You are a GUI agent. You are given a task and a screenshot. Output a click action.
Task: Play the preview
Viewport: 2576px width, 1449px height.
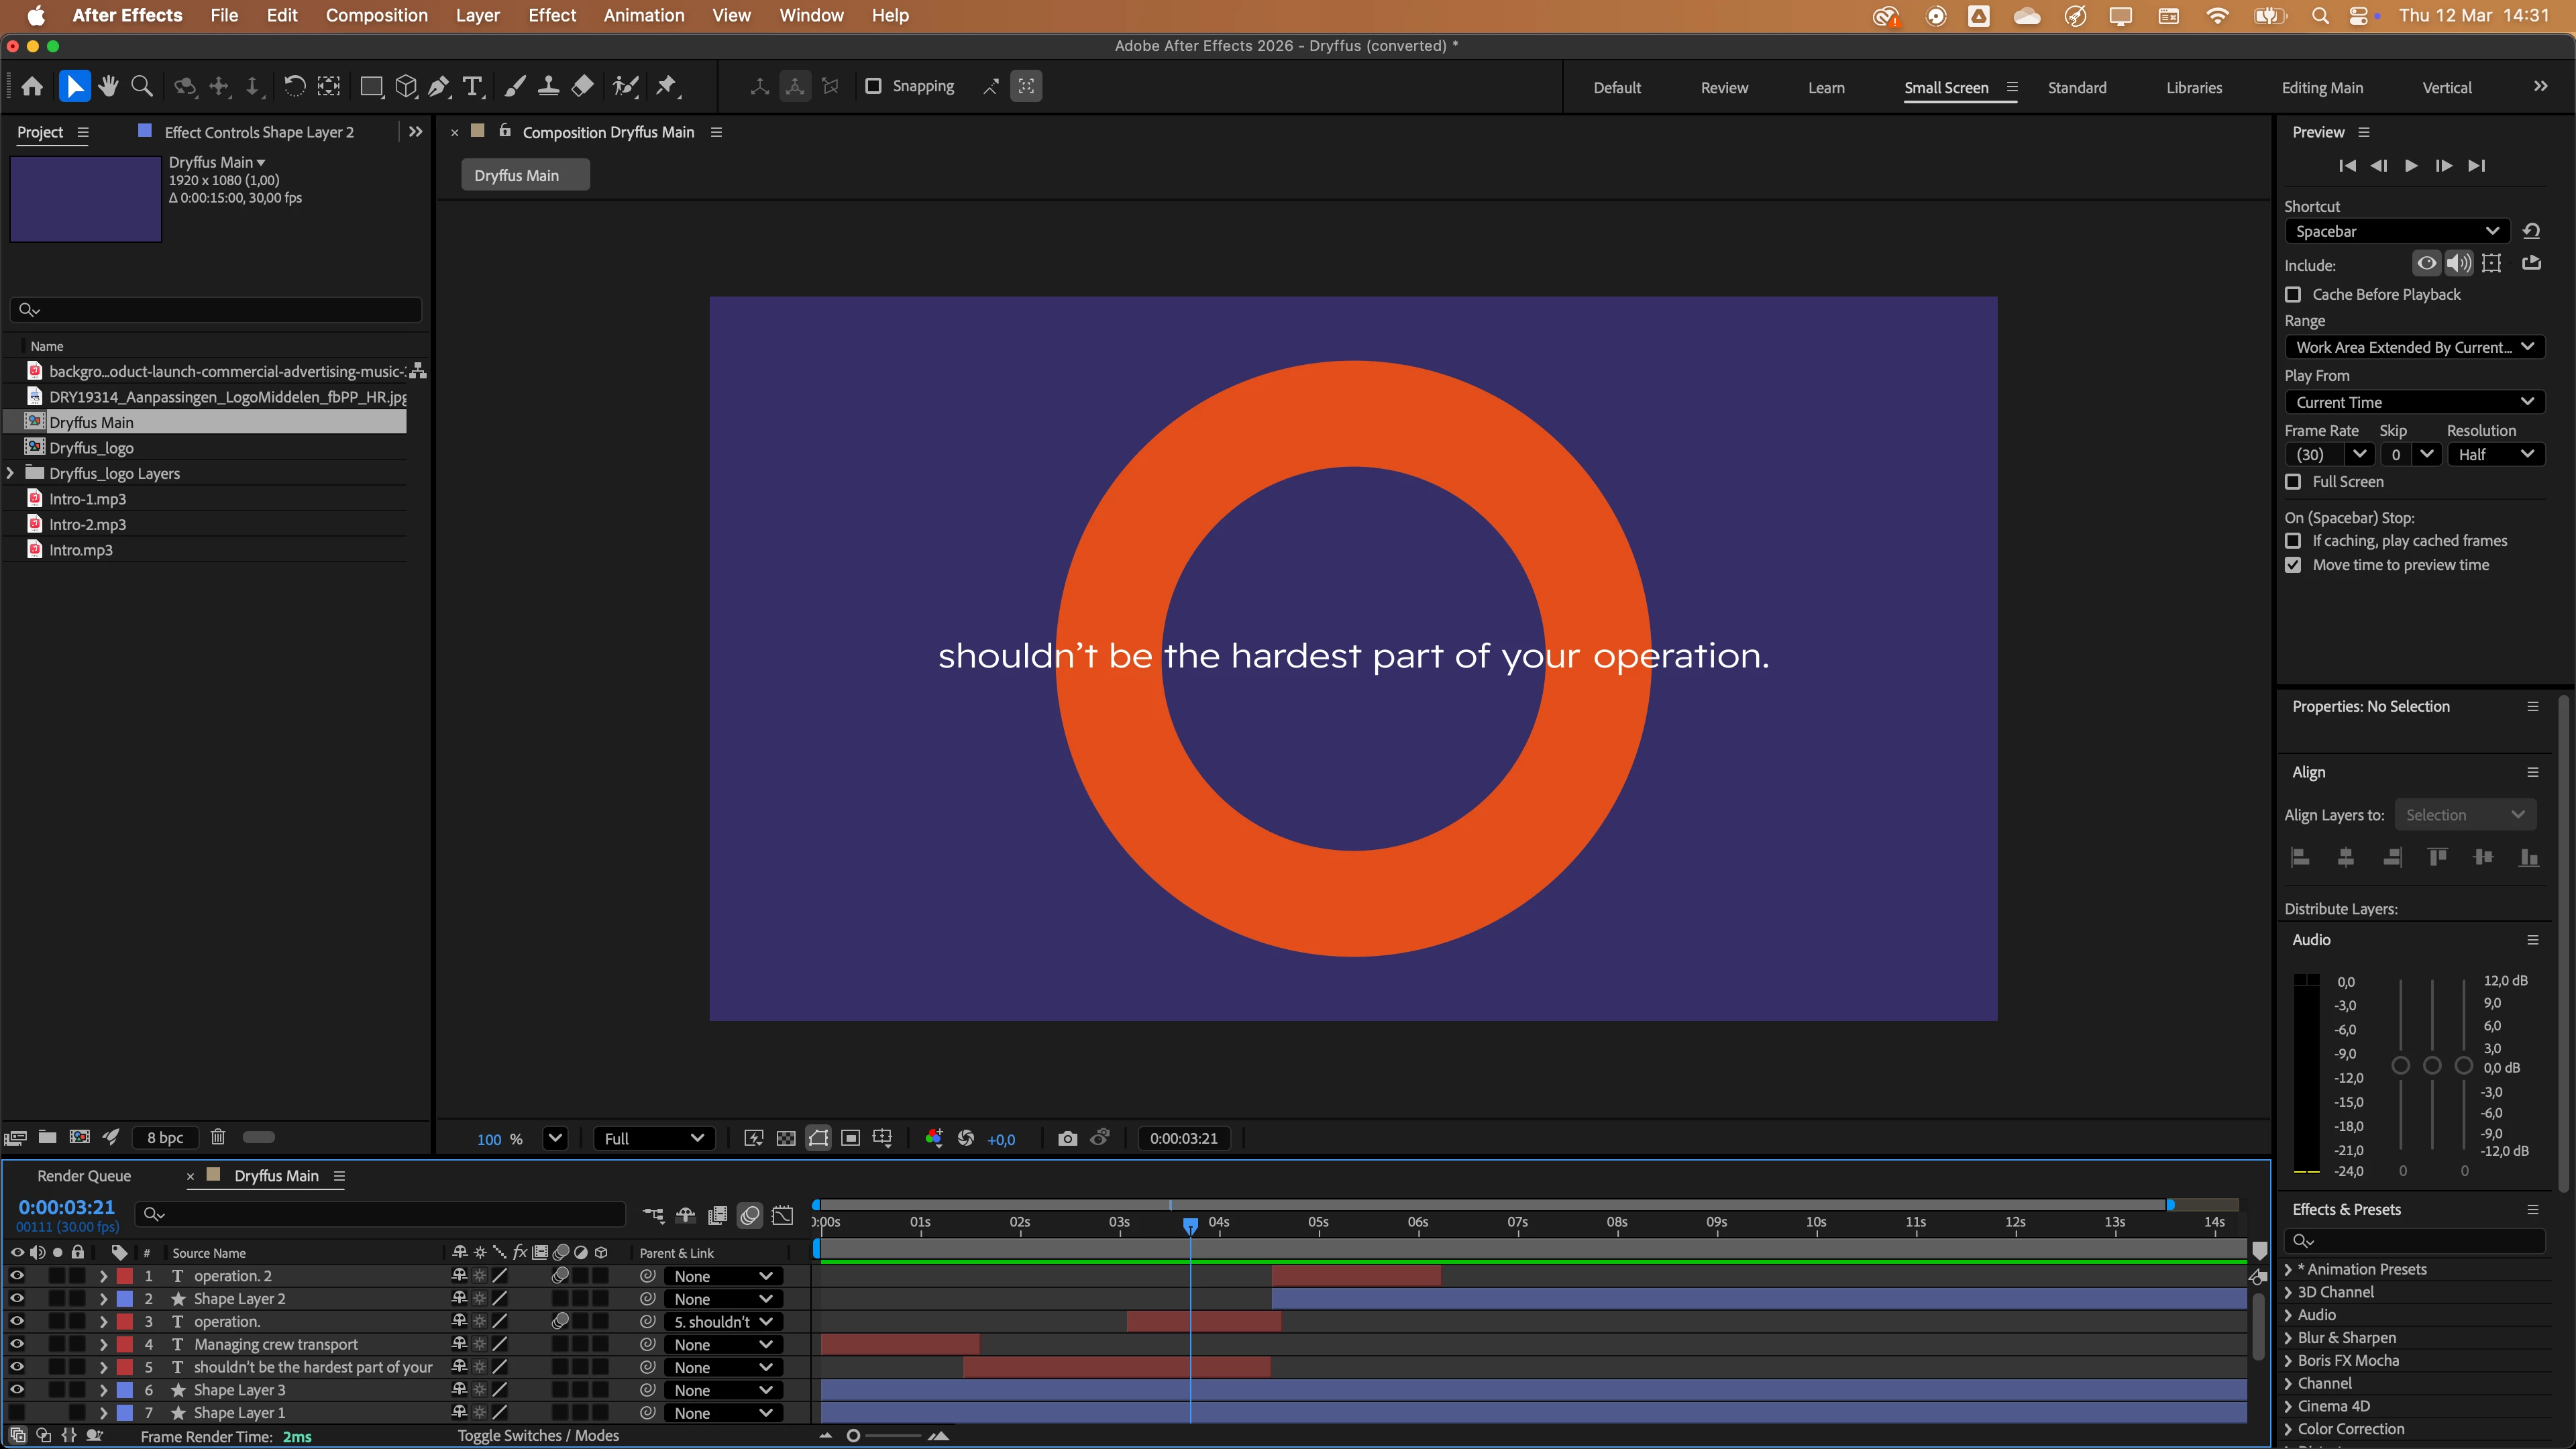click(x=2411, y=166)
